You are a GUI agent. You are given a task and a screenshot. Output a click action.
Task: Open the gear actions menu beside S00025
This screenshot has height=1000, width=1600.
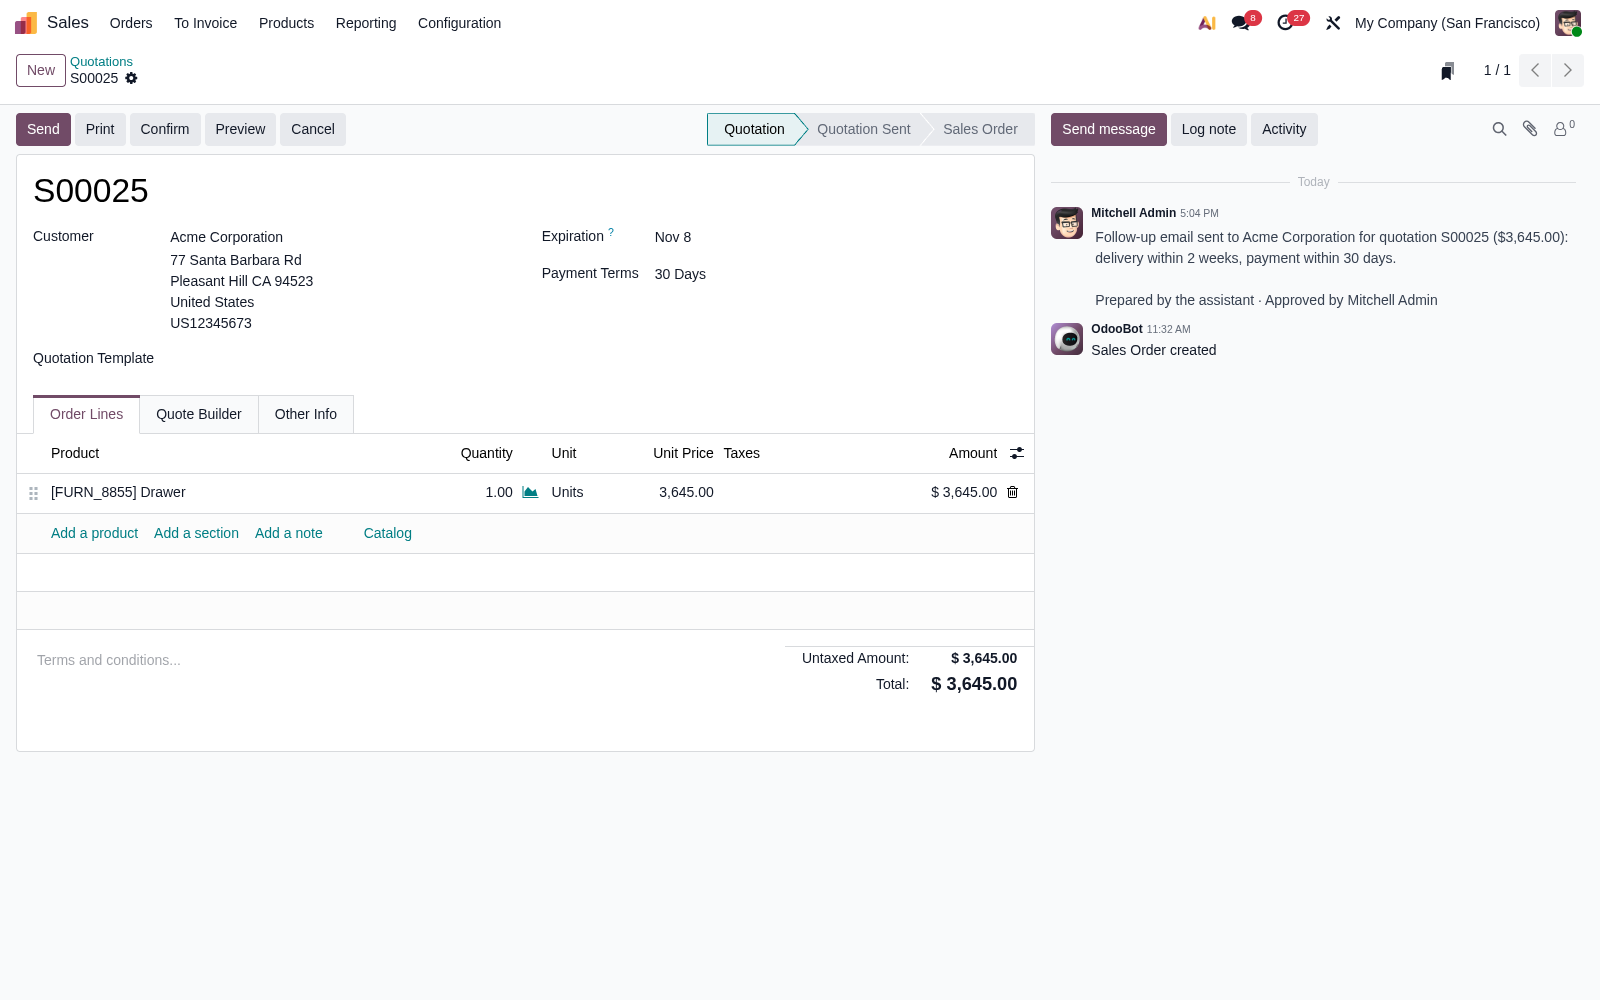coord(131,78)
